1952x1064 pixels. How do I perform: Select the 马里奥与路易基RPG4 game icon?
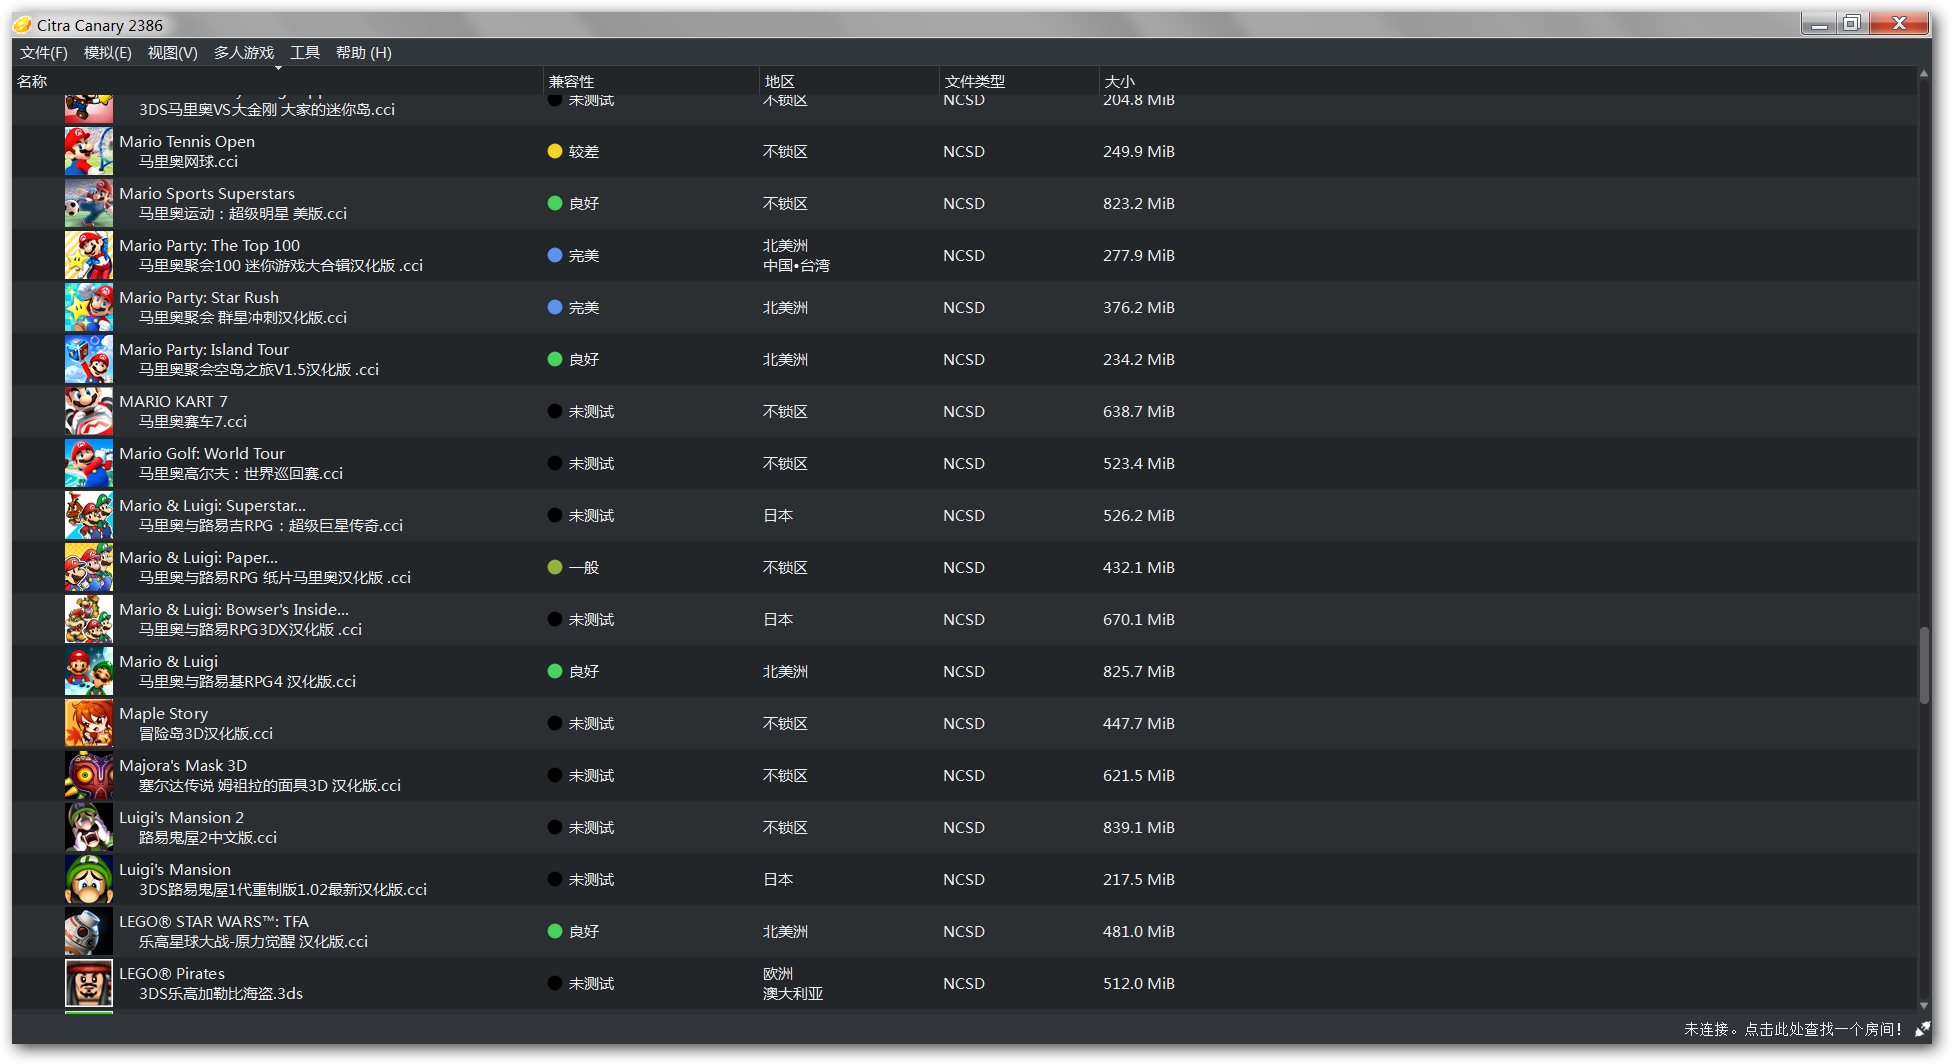coord(89,671)
